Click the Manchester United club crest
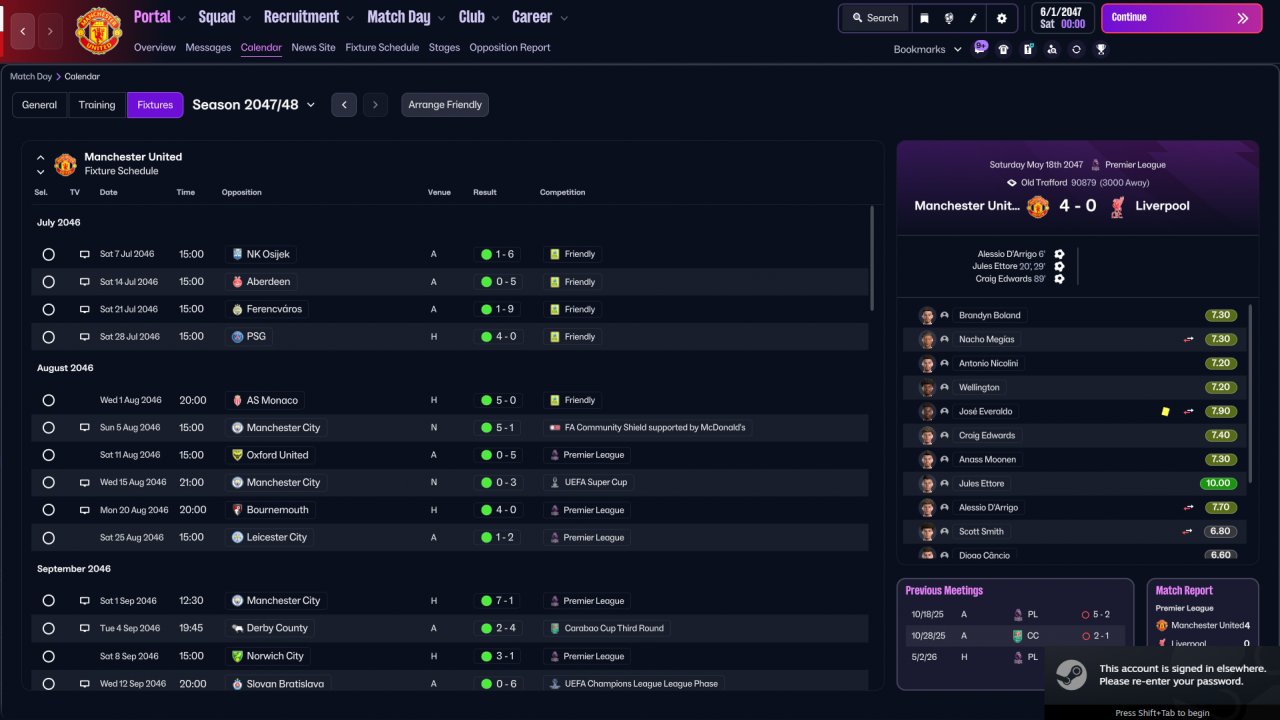The height and width of the screenshot is (720, 1280). tap(98, 31)
